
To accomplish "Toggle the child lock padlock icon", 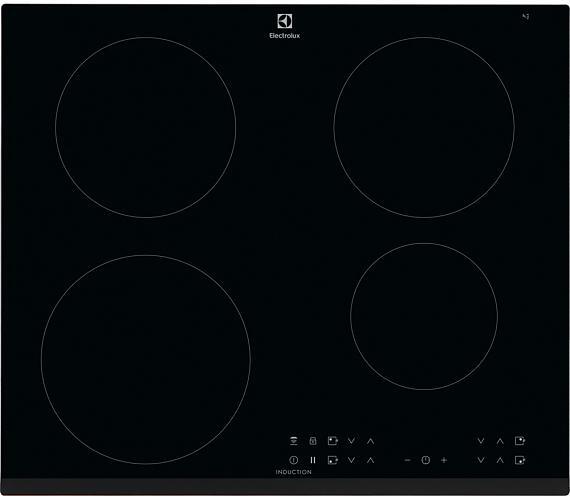I will [313, 441].
